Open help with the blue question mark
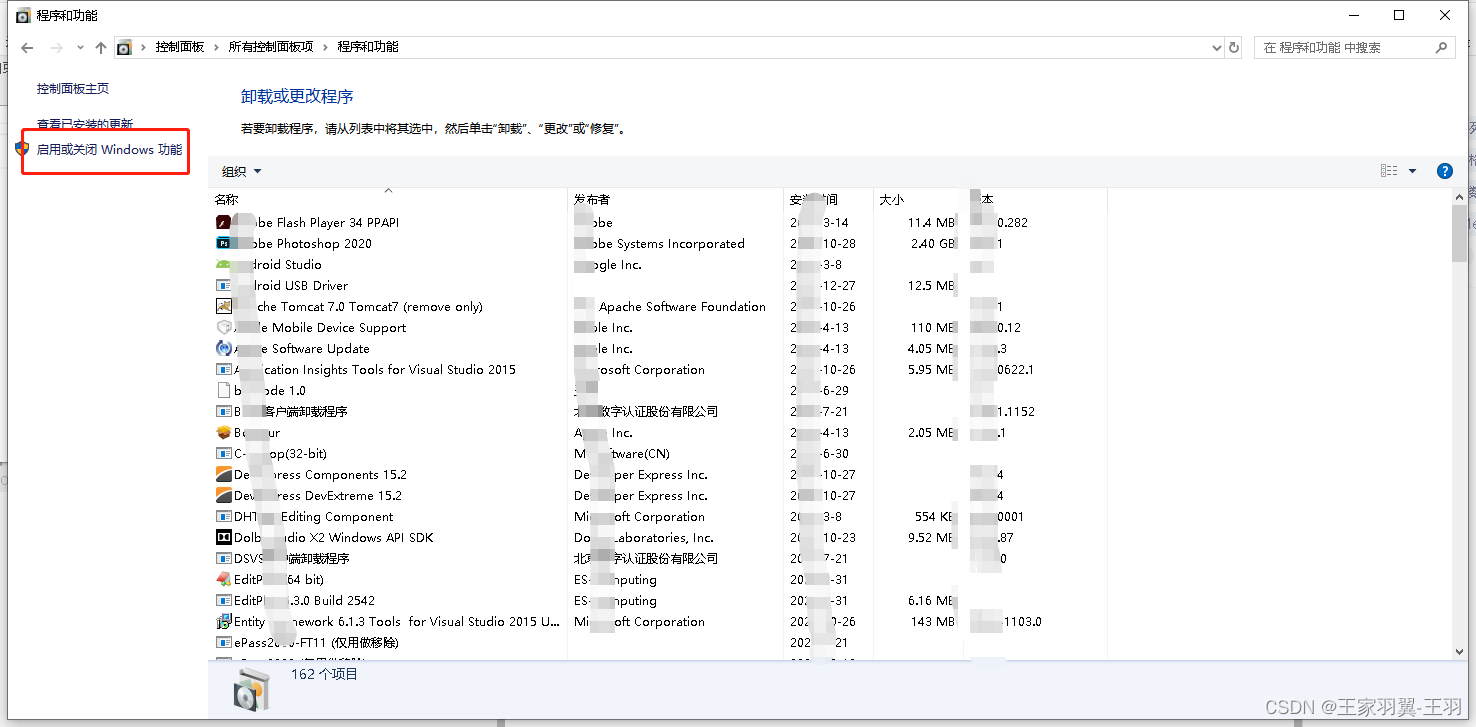1476x727 pixels. coord(1445,171)
